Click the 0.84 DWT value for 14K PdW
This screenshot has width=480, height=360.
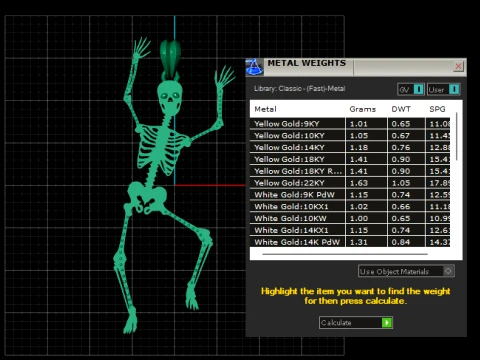[x=401, y=242]
